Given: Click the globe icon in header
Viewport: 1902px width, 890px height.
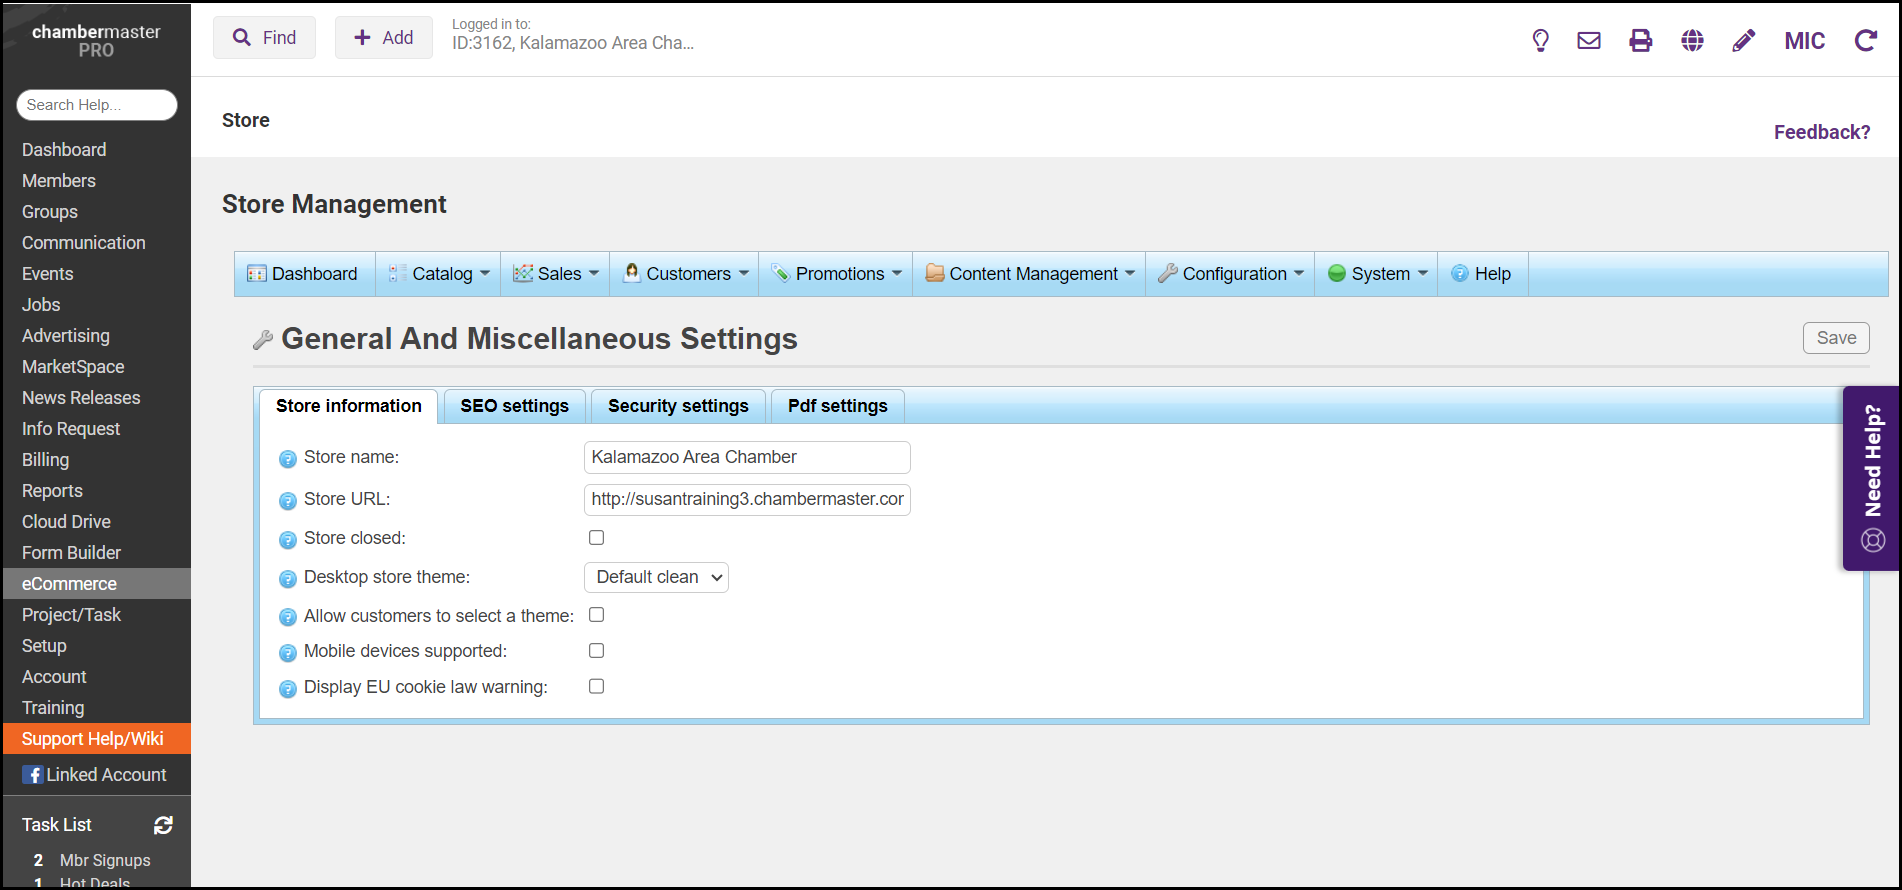Looking at the screenshot, I should click(x=1692, y=41).
